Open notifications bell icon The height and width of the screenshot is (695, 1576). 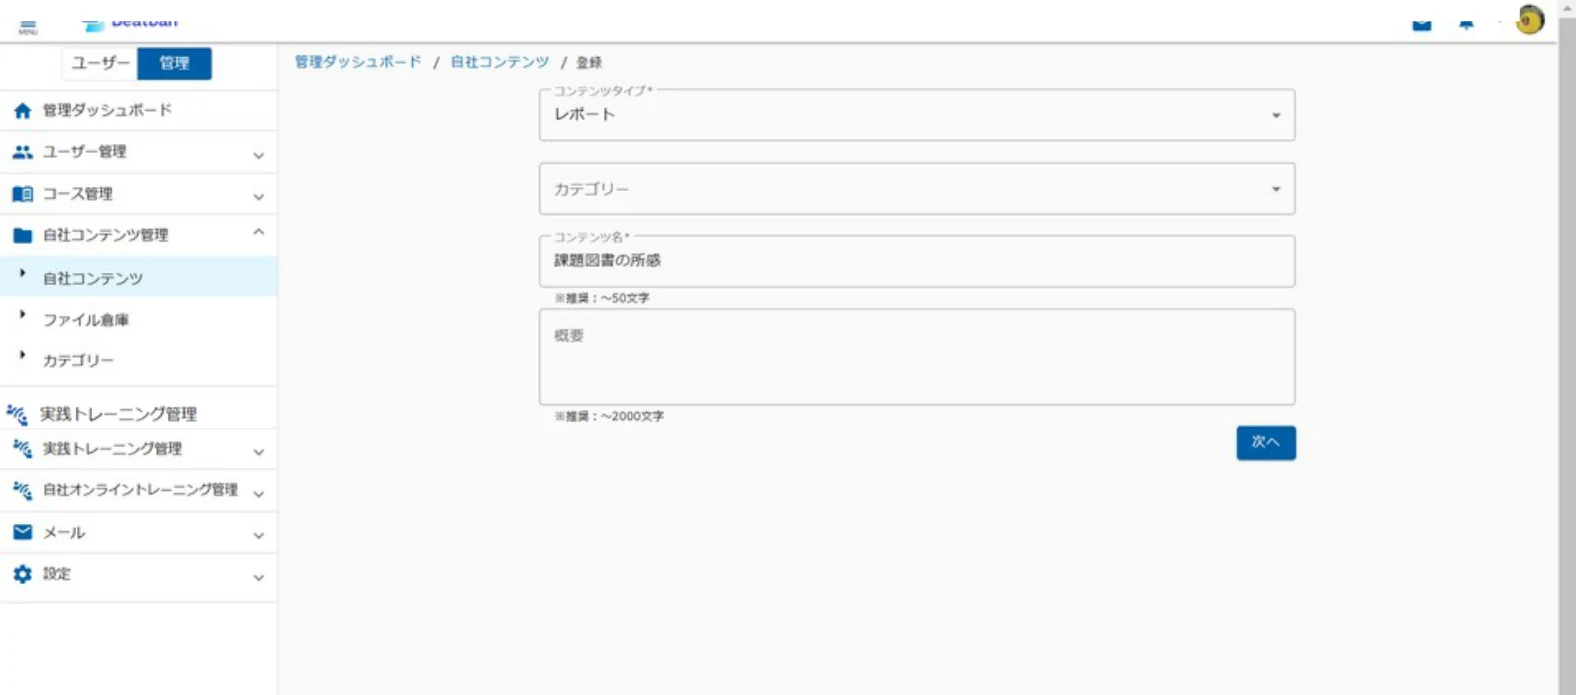tap(1466, 24)
